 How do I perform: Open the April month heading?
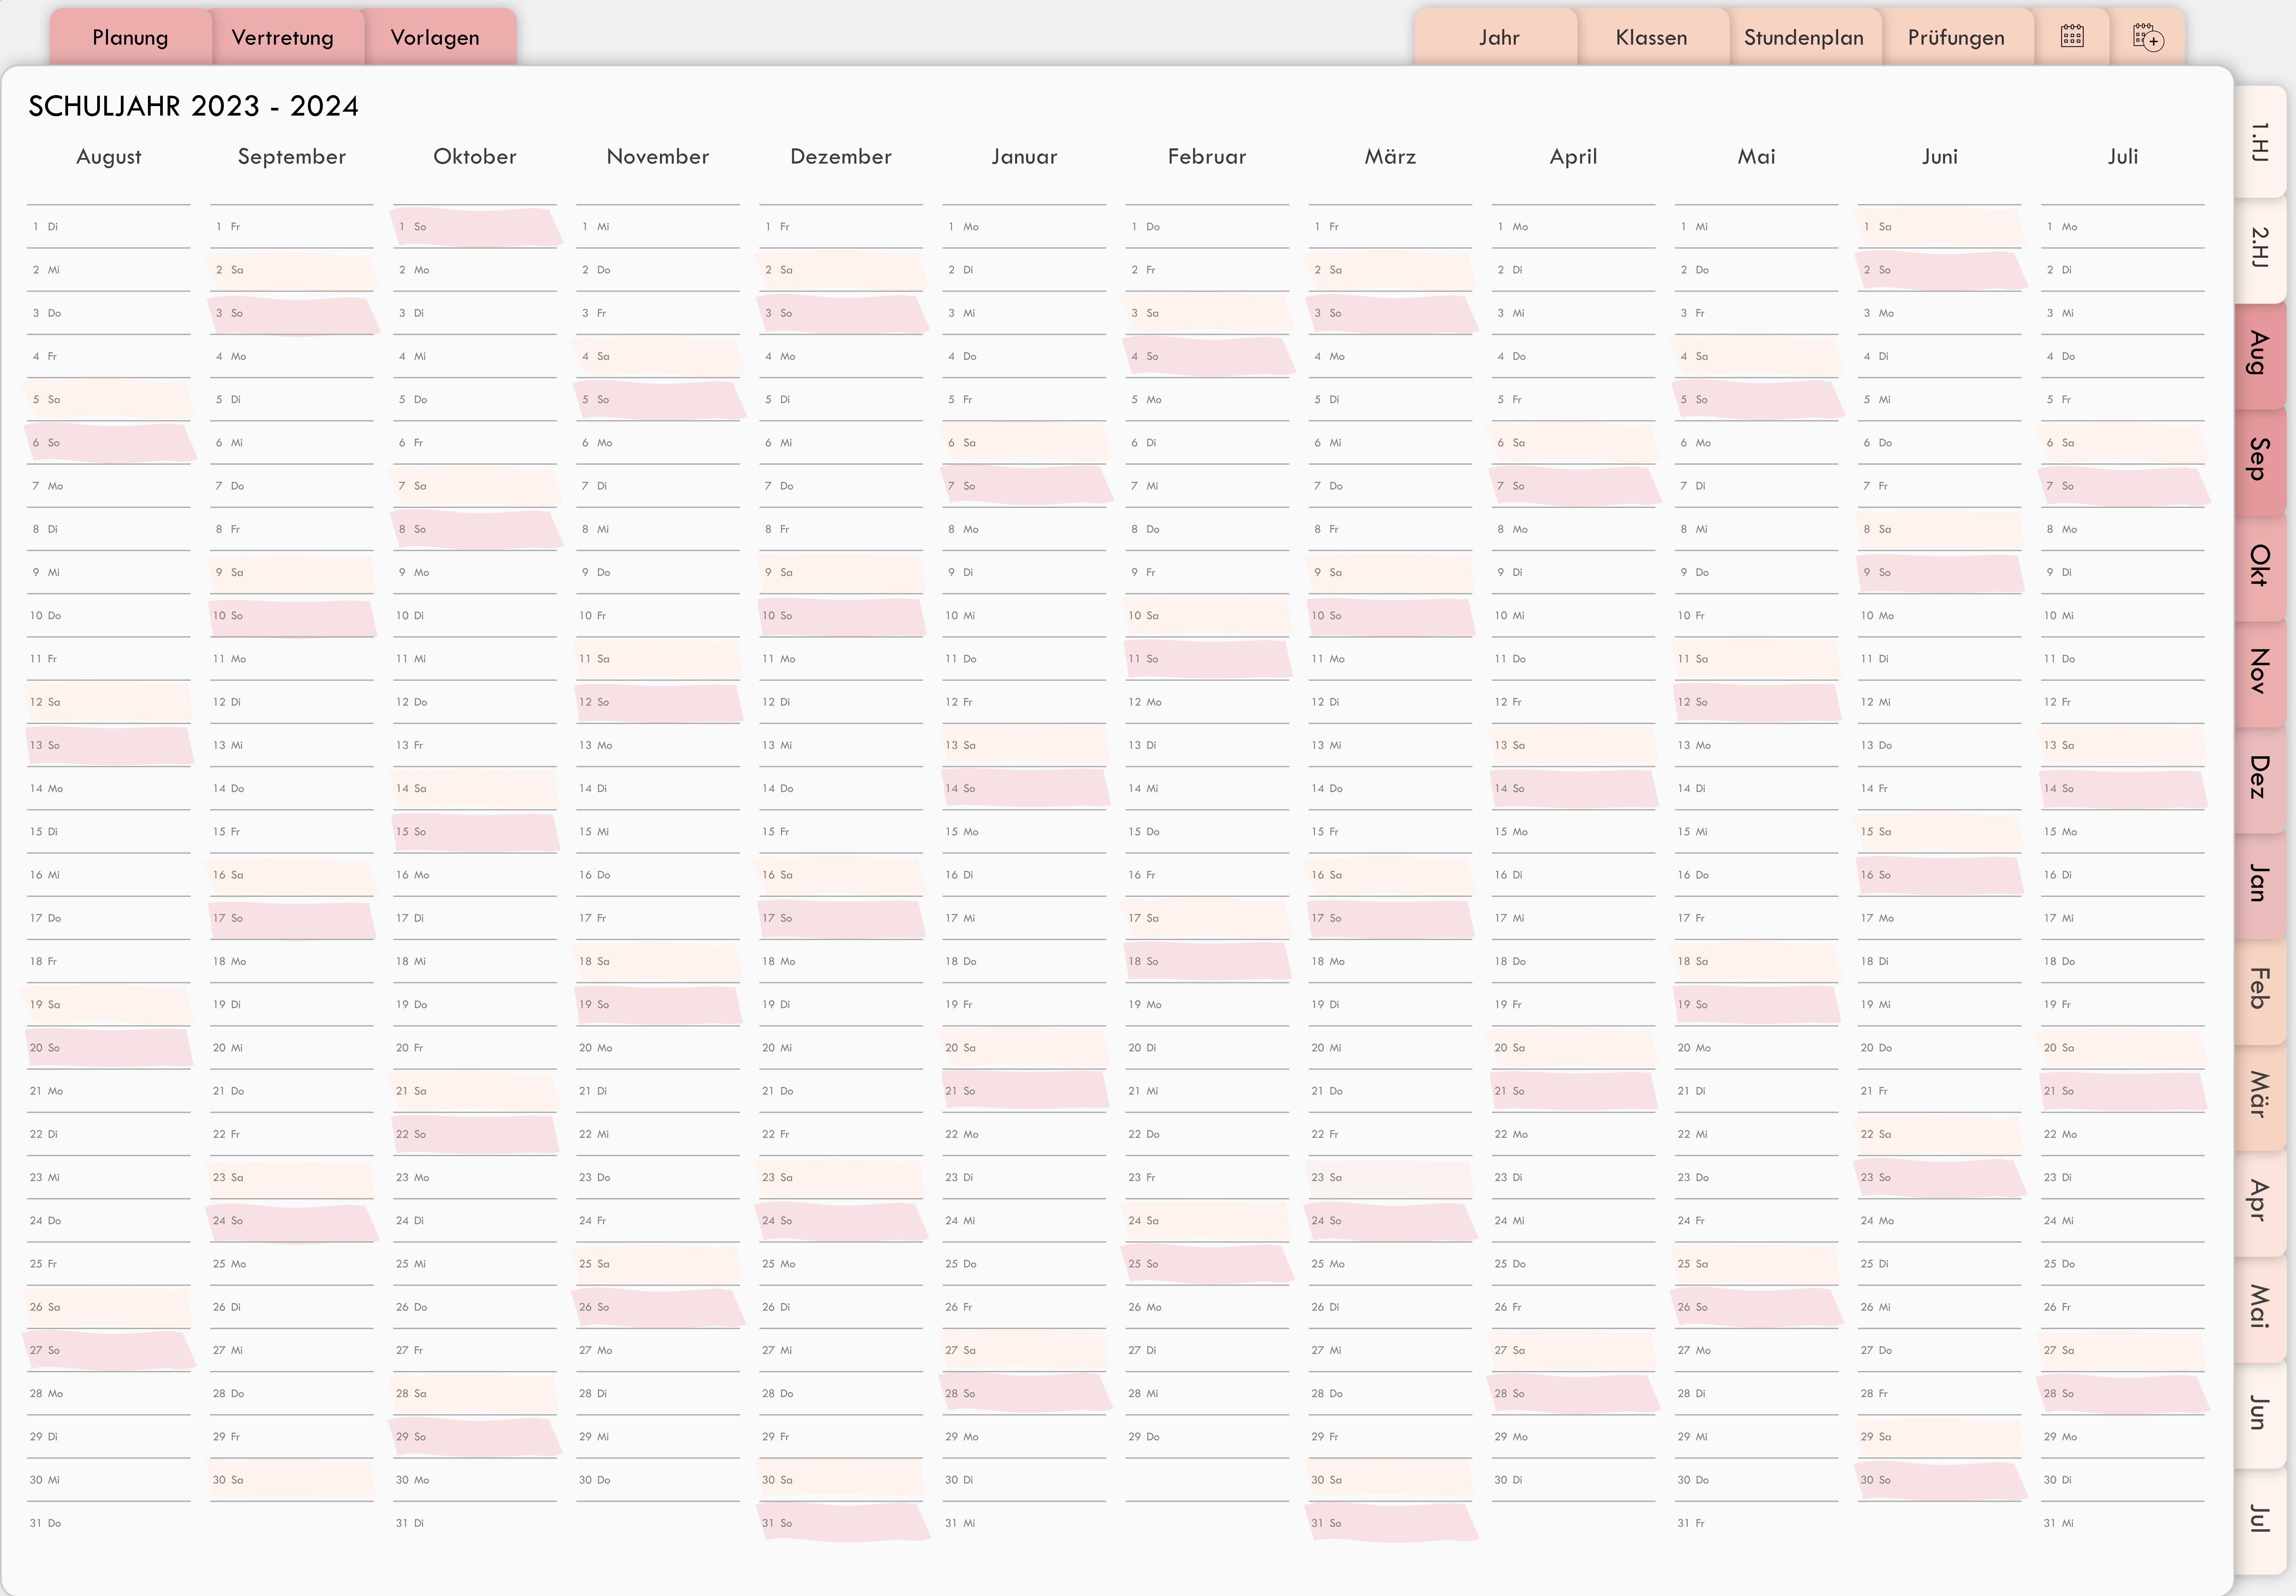tap(1573, 157)
